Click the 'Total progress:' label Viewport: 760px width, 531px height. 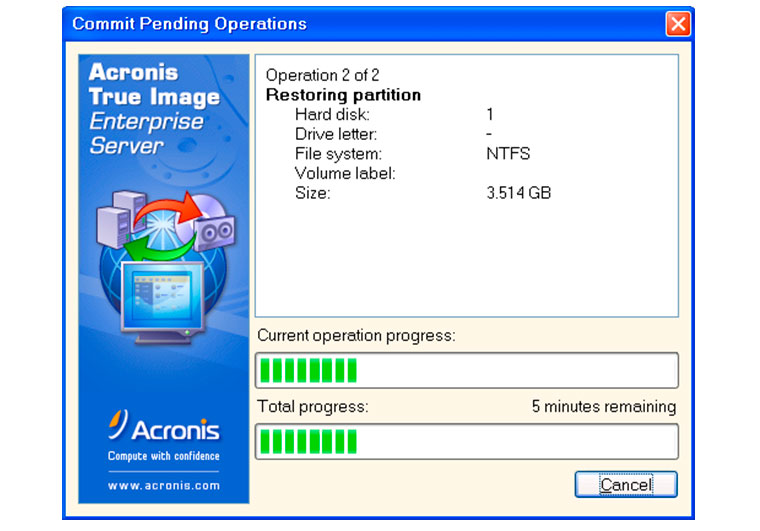pyautogui.click(x=313, y=406)
